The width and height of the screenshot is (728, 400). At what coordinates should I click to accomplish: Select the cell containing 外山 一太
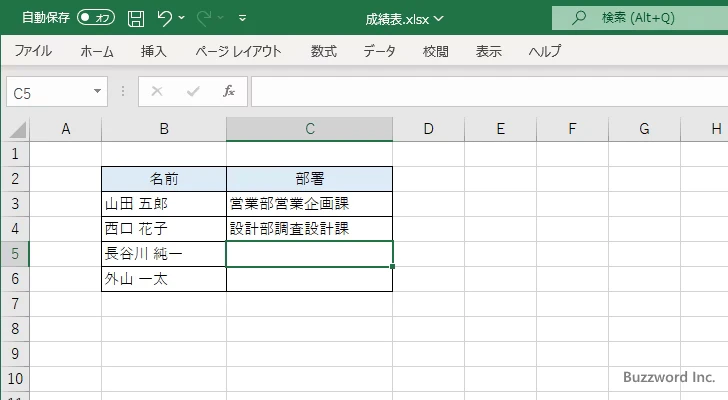tap(164, 279)
